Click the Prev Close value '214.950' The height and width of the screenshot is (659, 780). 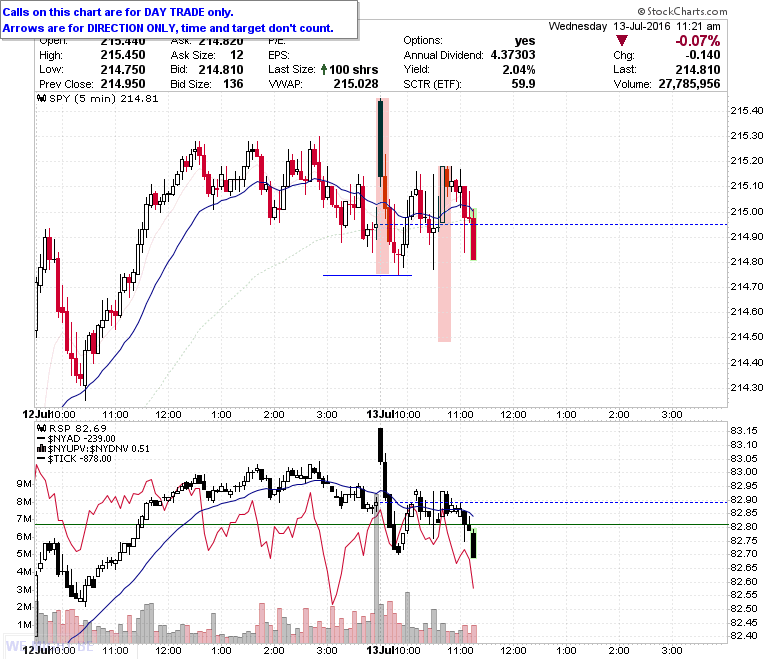pyautogui.click(x=123, y=84)
